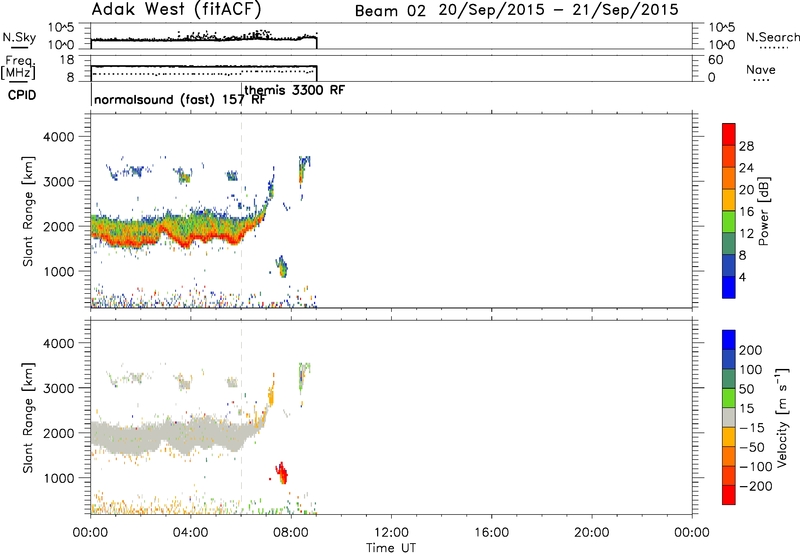
Task: Click the 'CPID' row label
Action: click(x=22, y=95)
